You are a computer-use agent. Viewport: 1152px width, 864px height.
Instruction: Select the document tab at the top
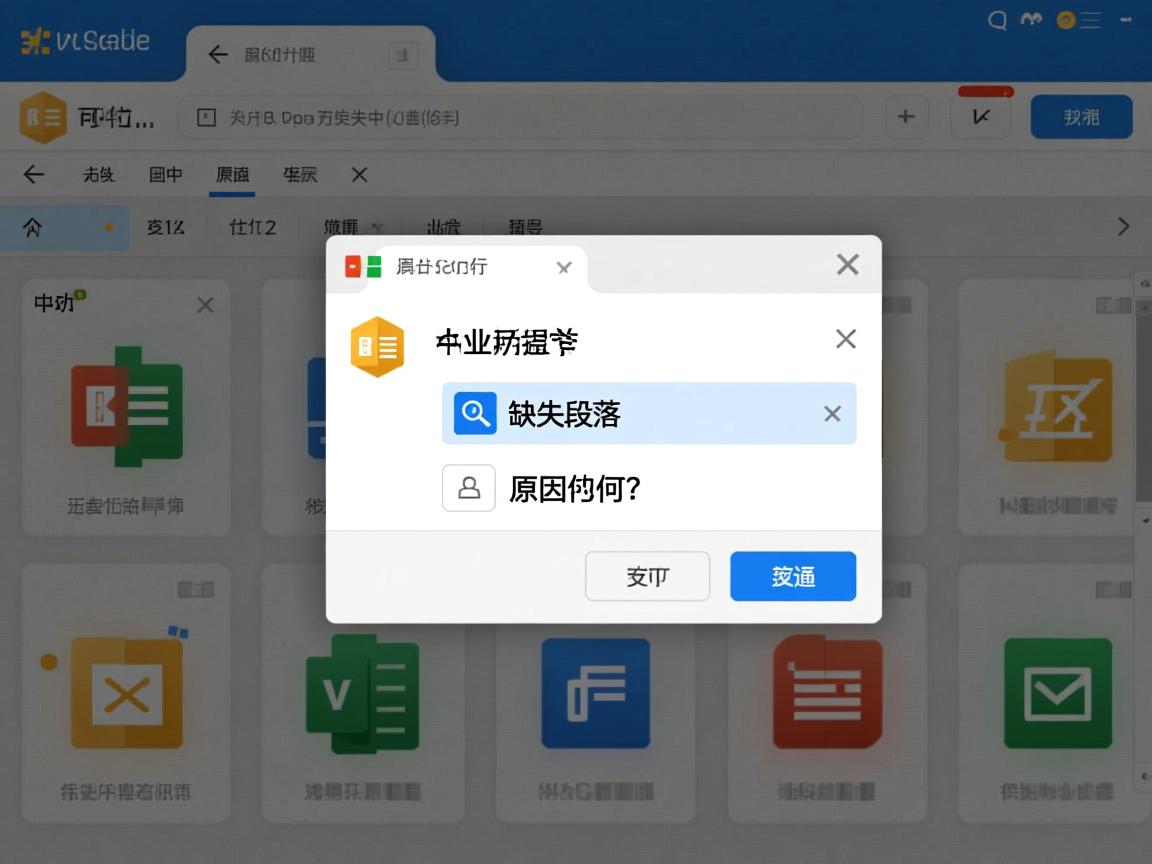284,55
